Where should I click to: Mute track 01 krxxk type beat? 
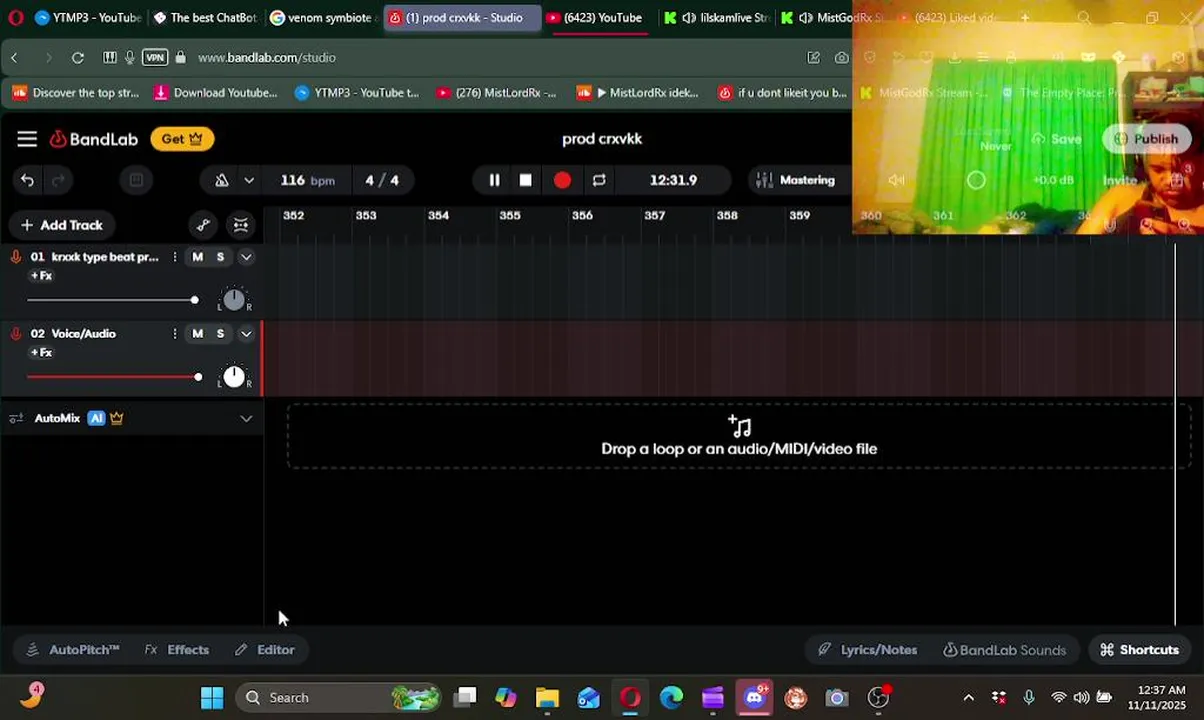pyautogui.click(x=197, y=257)
